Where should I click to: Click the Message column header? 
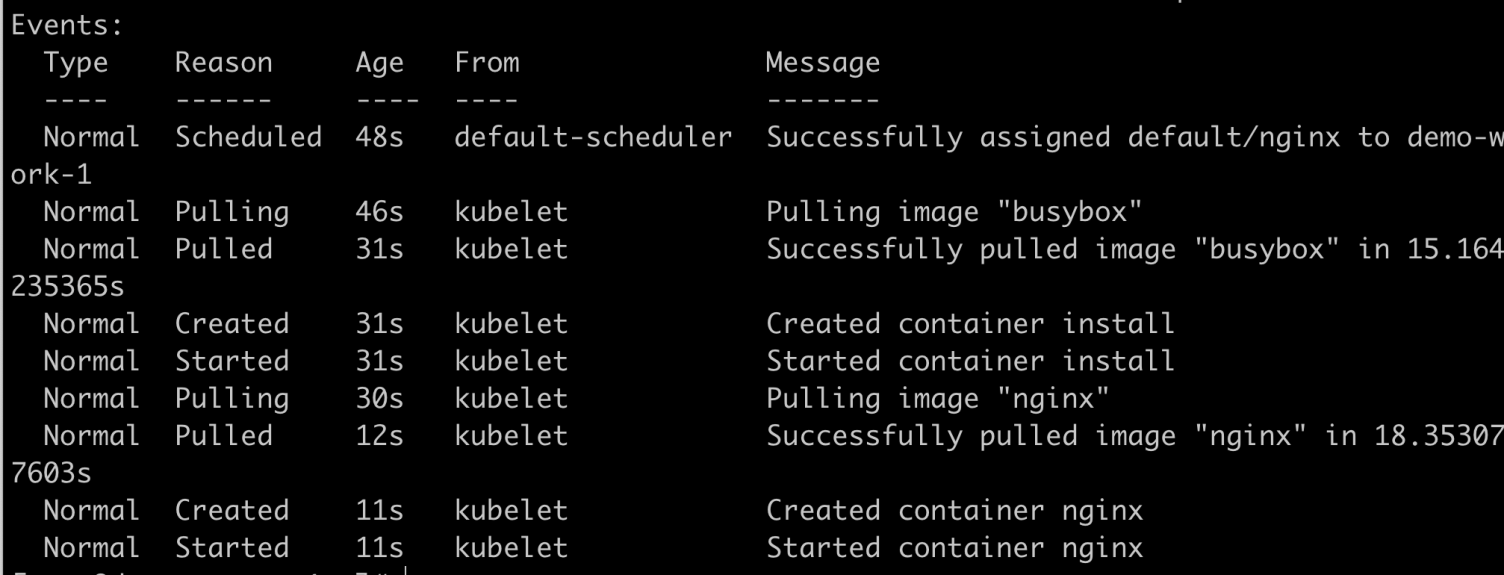[x=823, y=64]
